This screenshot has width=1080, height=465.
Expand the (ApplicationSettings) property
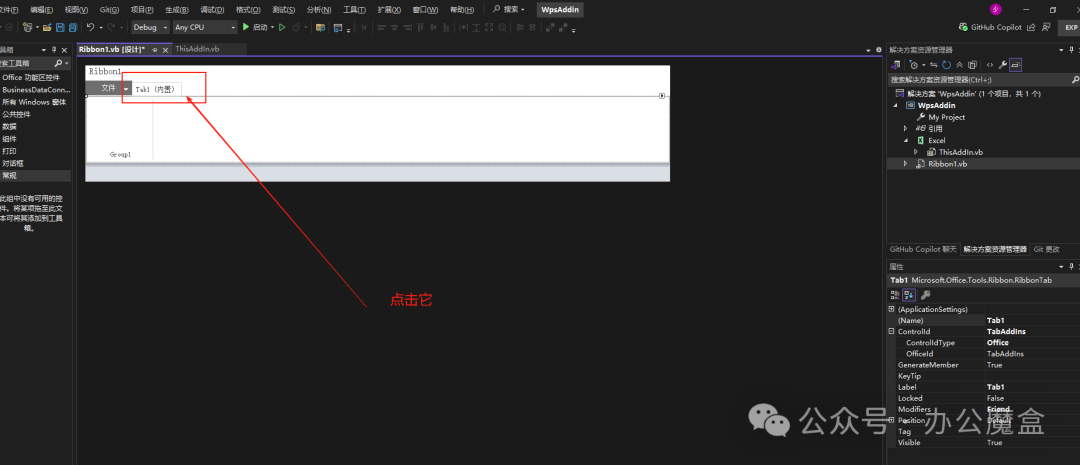click(x=892, y=309)
